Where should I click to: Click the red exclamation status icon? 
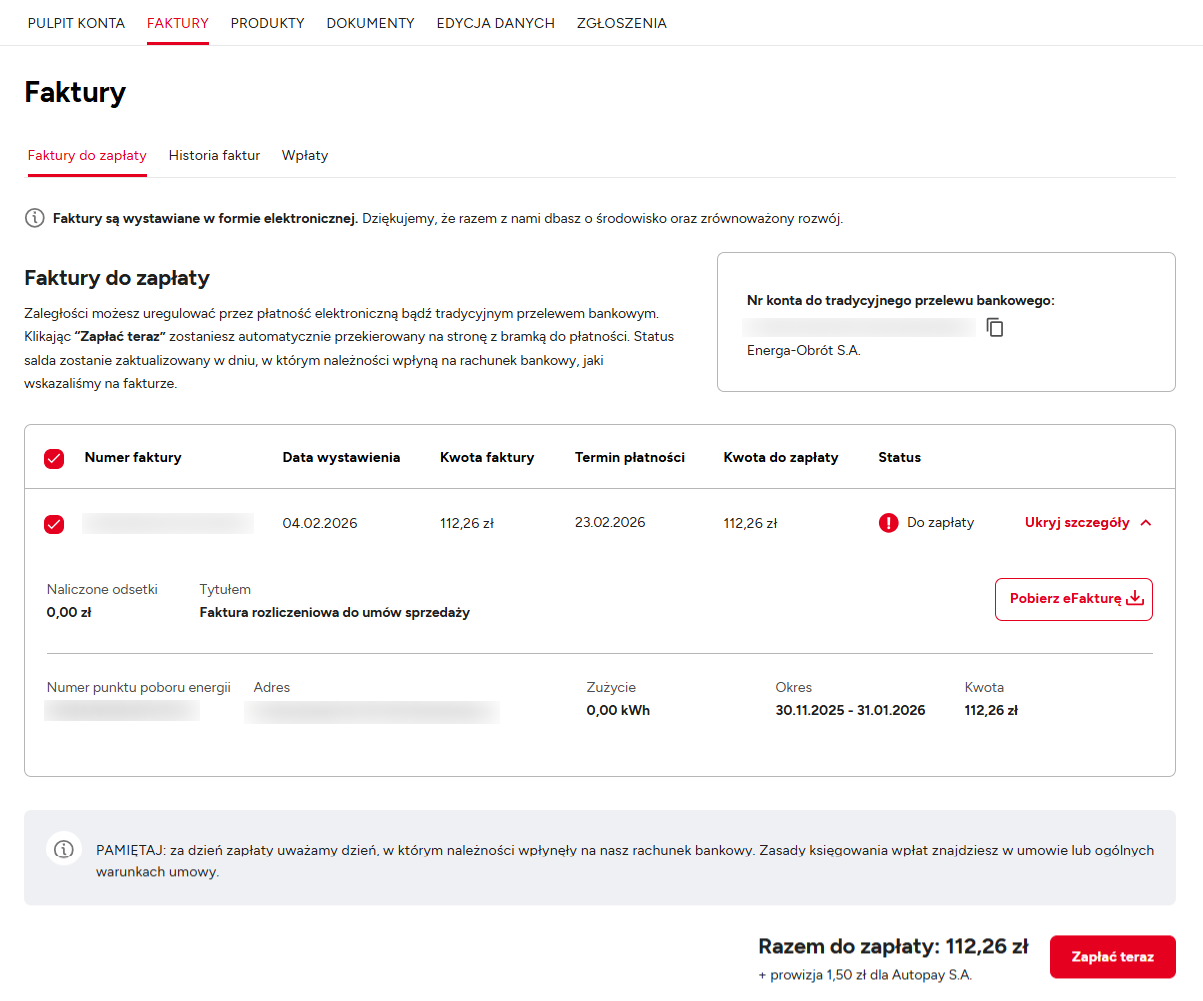click(888, 523)
